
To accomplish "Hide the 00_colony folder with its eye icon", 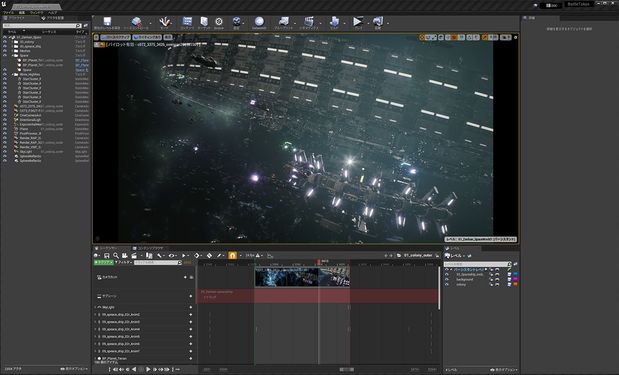I will (5, 42).
